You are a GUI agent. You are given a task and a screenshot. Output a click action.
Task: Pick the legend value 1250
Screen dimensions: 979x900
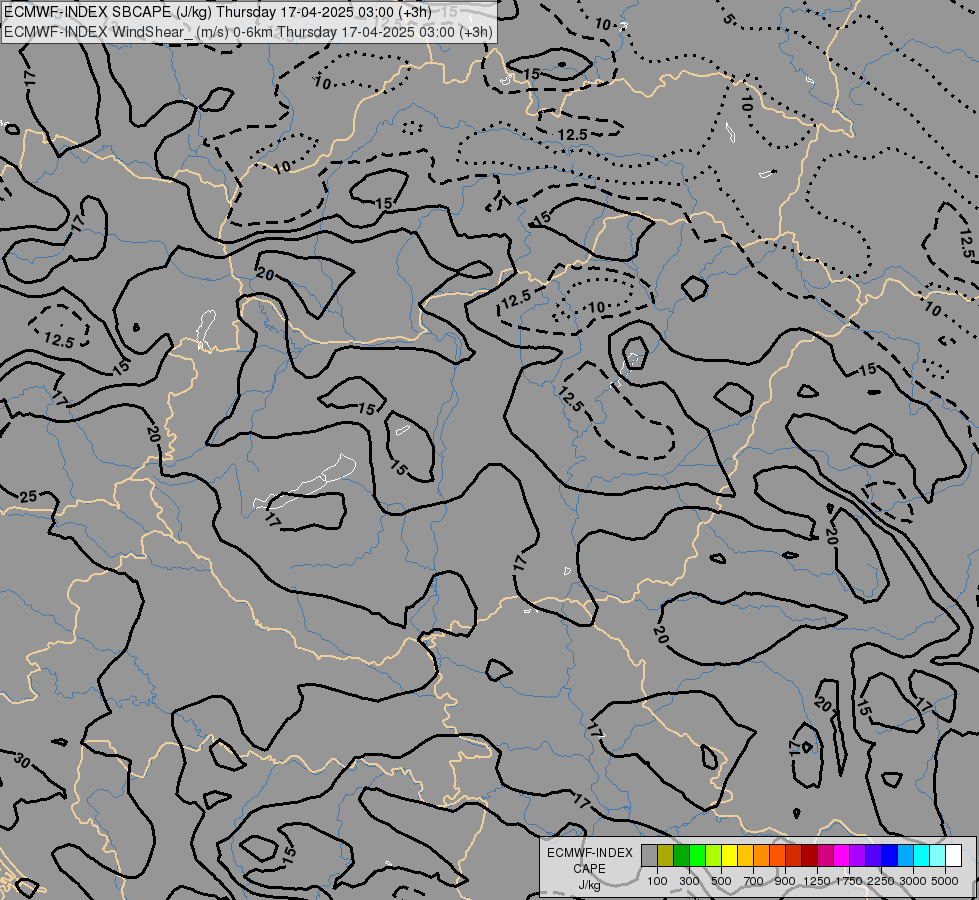[x=817, y=881]
